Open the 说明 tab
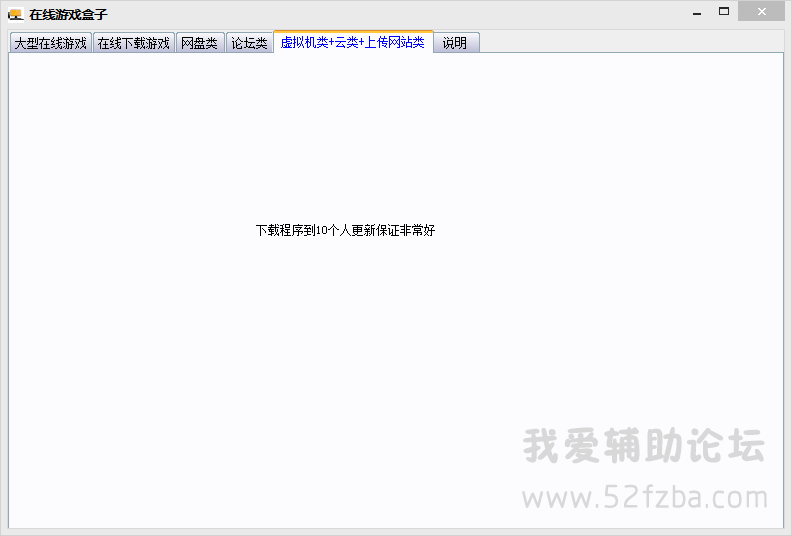The width and height of the screenshot is (792, 536). click(x=456, y=43)
